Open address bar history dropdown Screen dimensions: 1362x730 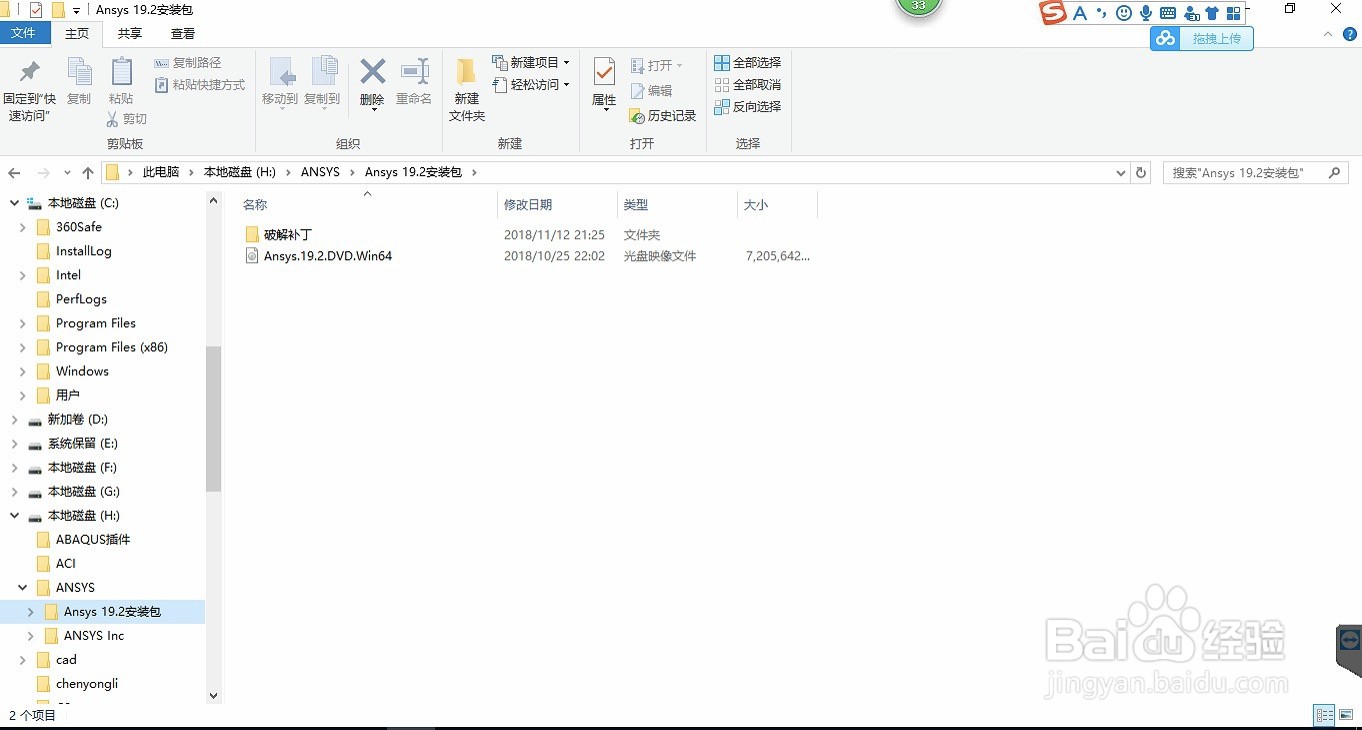coord(1121,173)
